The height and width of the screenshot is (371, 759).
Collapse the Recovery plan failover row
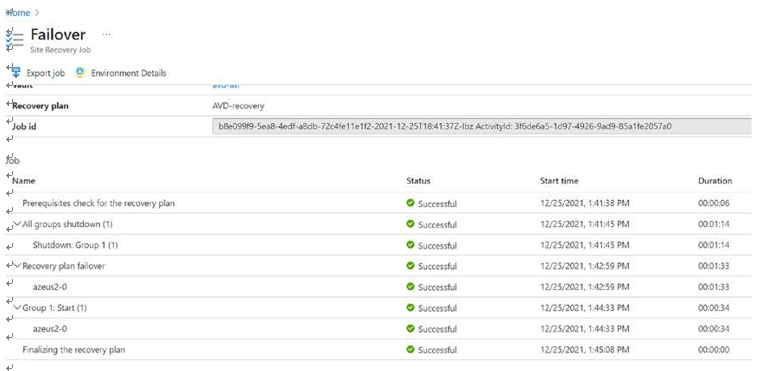coord(18,265)
